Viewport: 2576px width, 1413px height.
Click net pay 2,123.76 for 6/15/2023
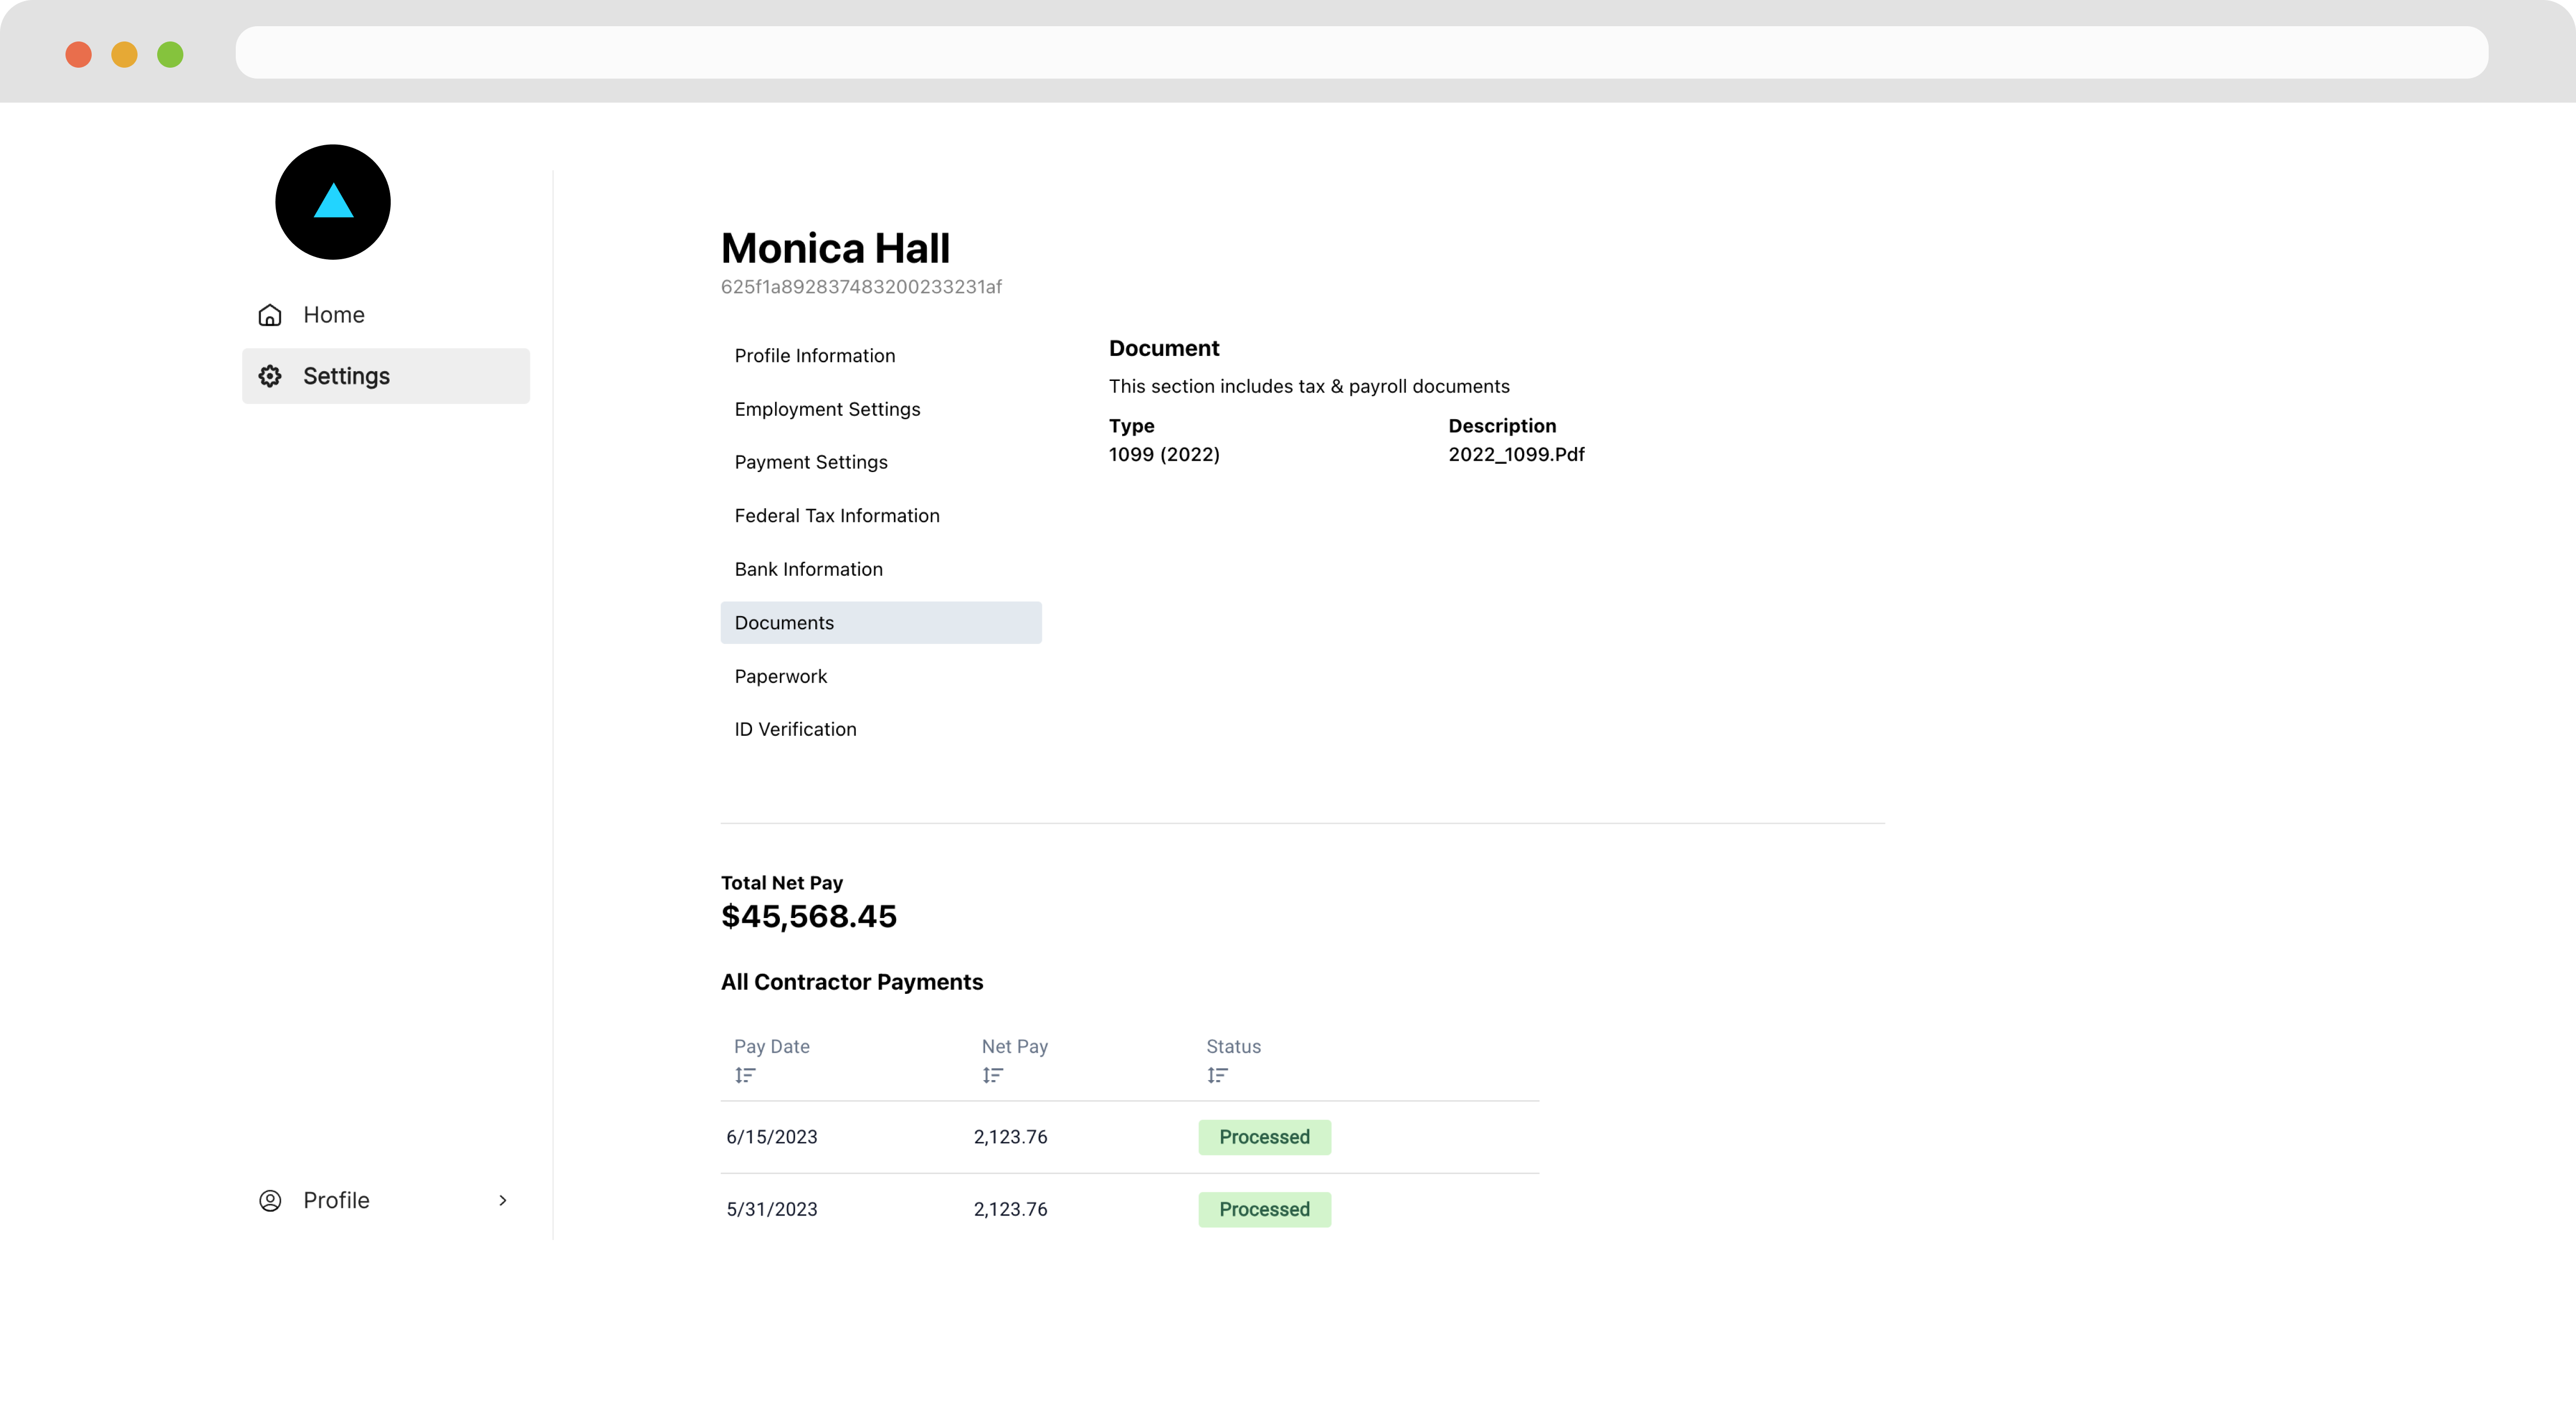pos(1010,1137)
